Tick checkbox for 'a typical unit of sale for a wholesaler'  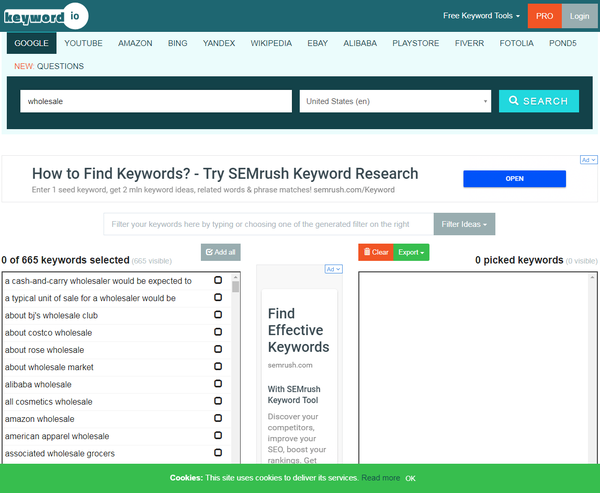[218, 297]
